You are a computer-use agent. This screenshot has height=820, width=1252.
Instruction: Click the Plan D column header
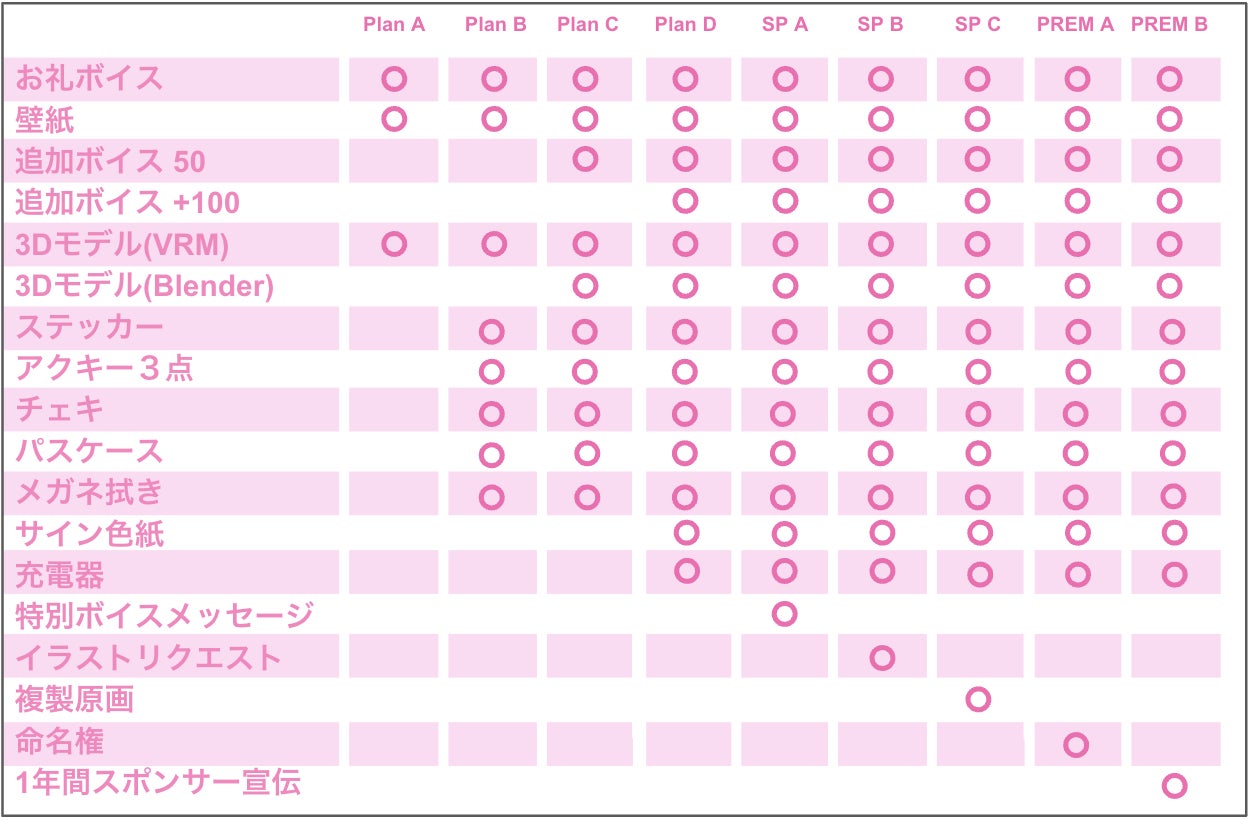click(x=685, y=25)
